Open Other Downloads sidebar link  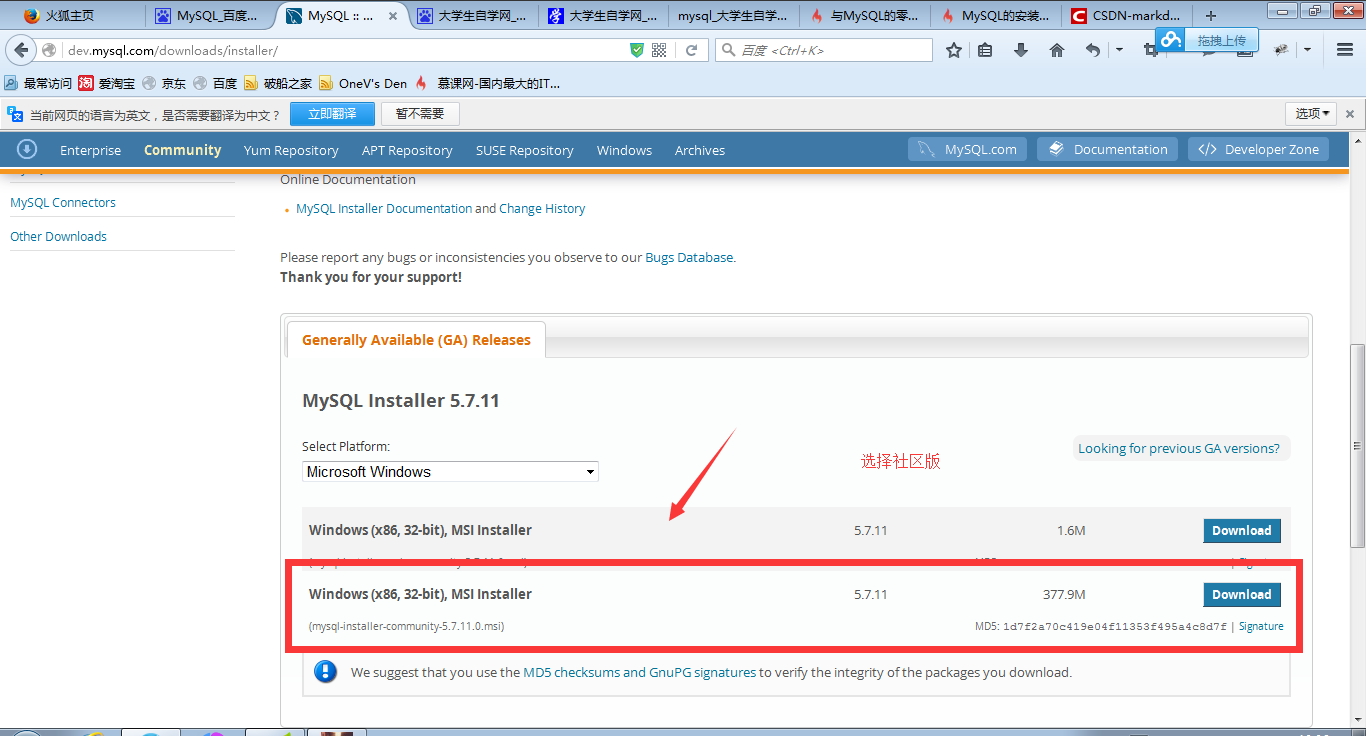[58, 236]
